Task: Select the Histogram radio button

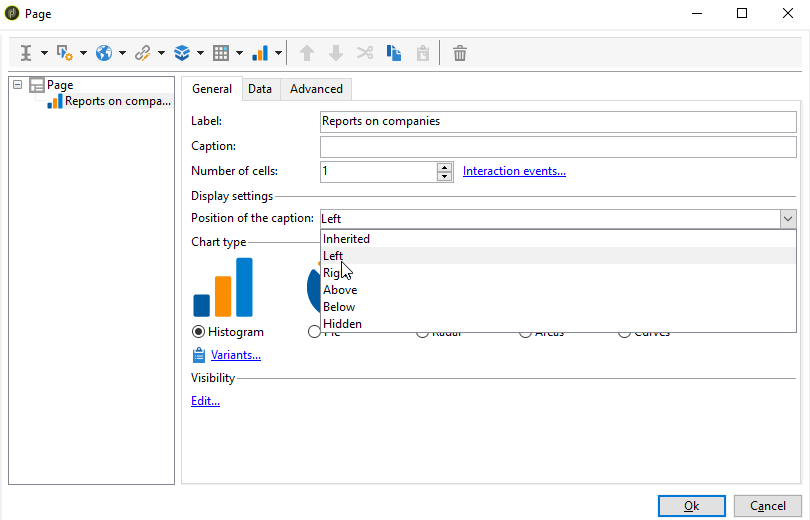Action: (199, 332)
